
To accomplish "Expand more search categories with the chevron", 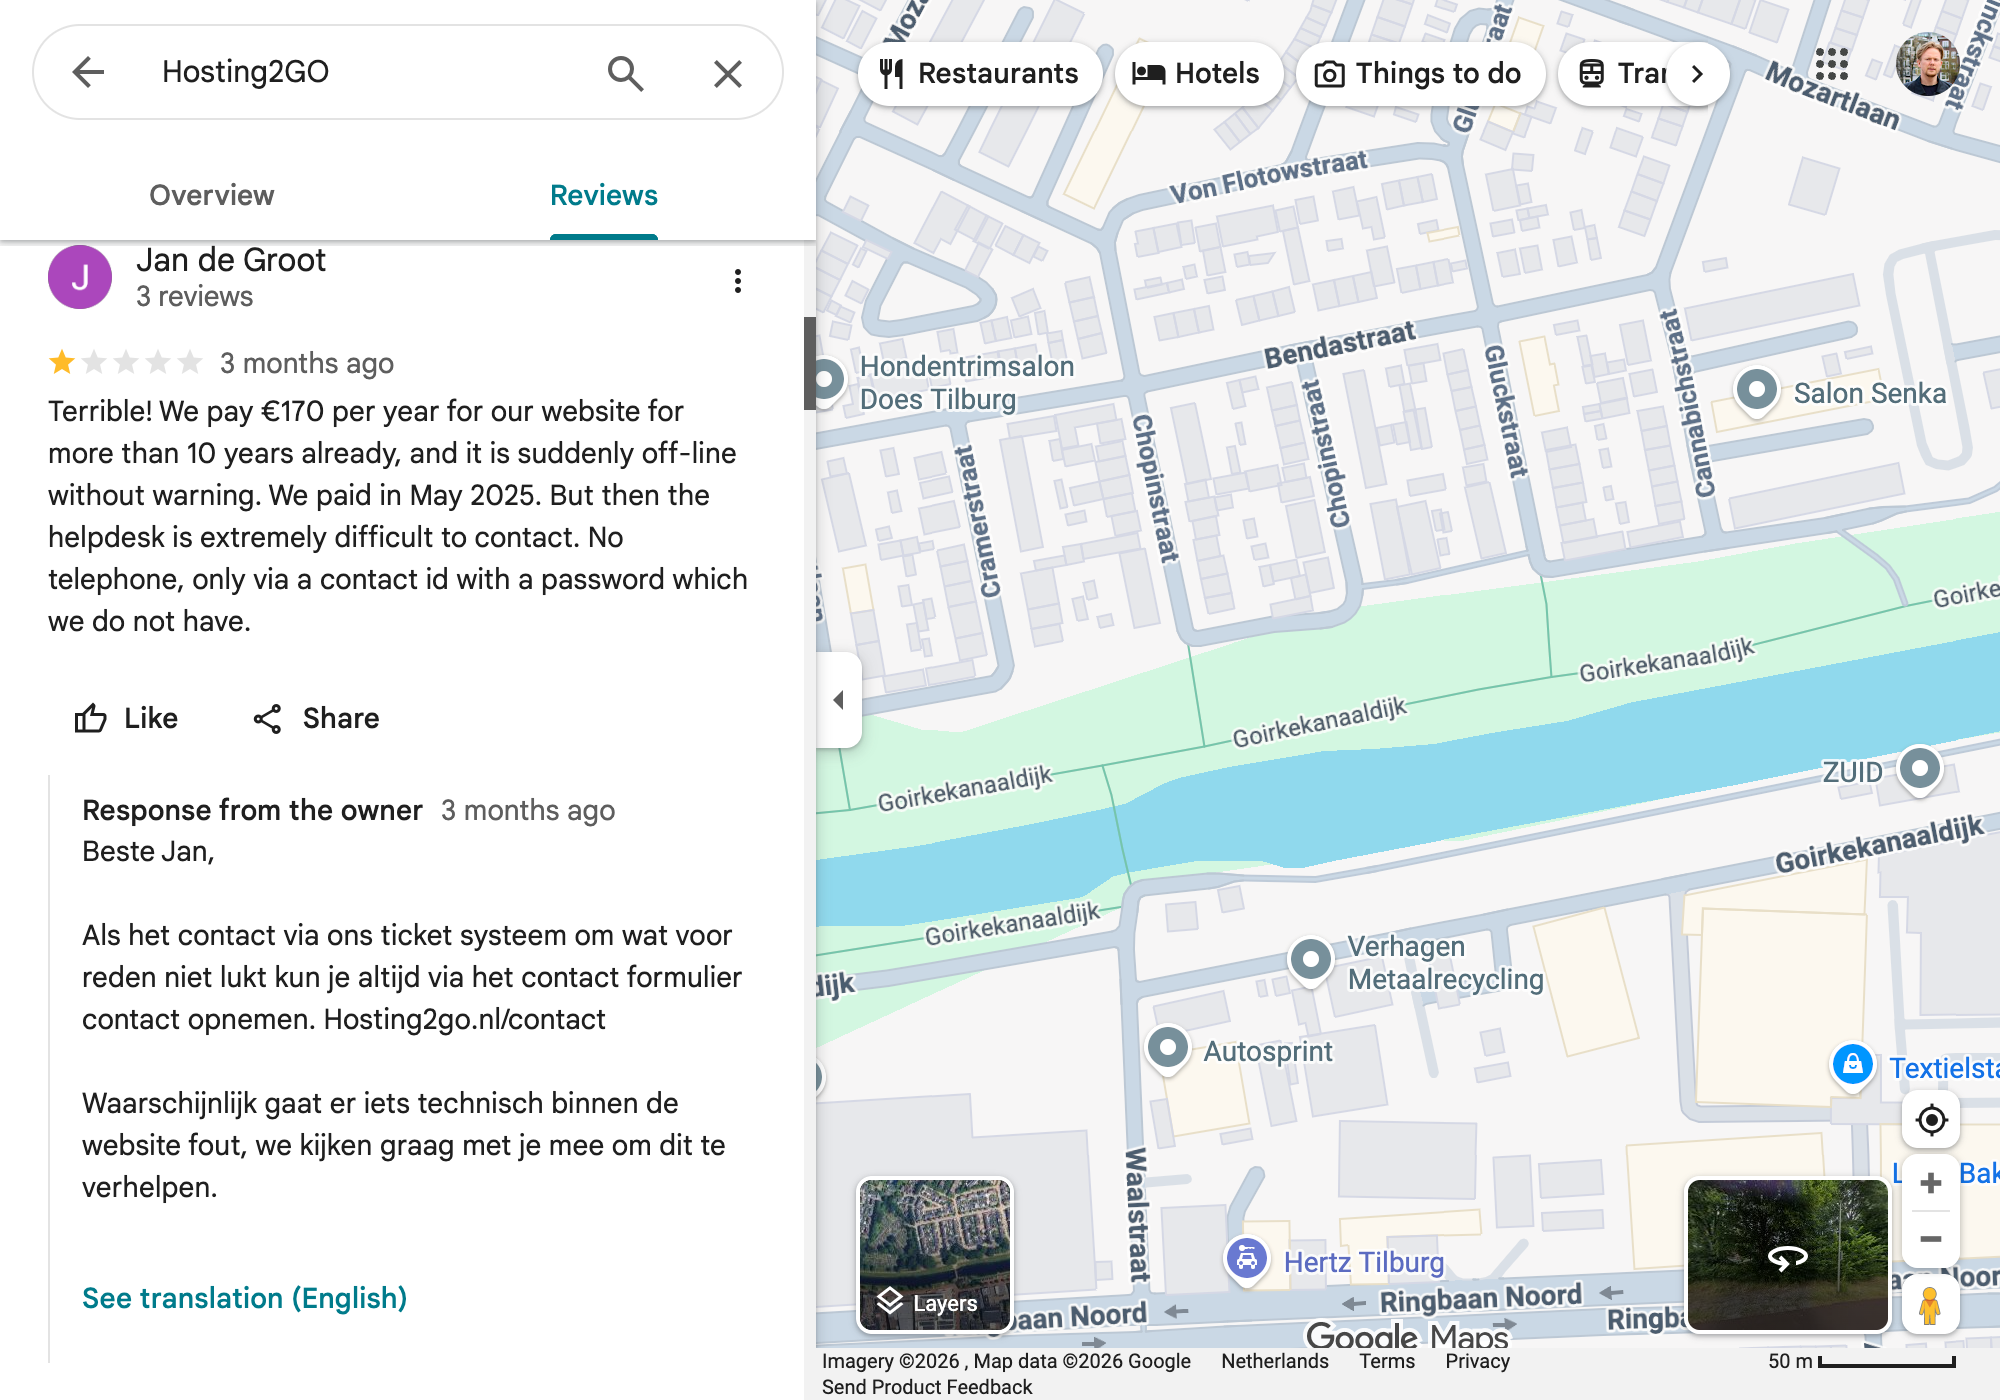I will (1697, 73).
